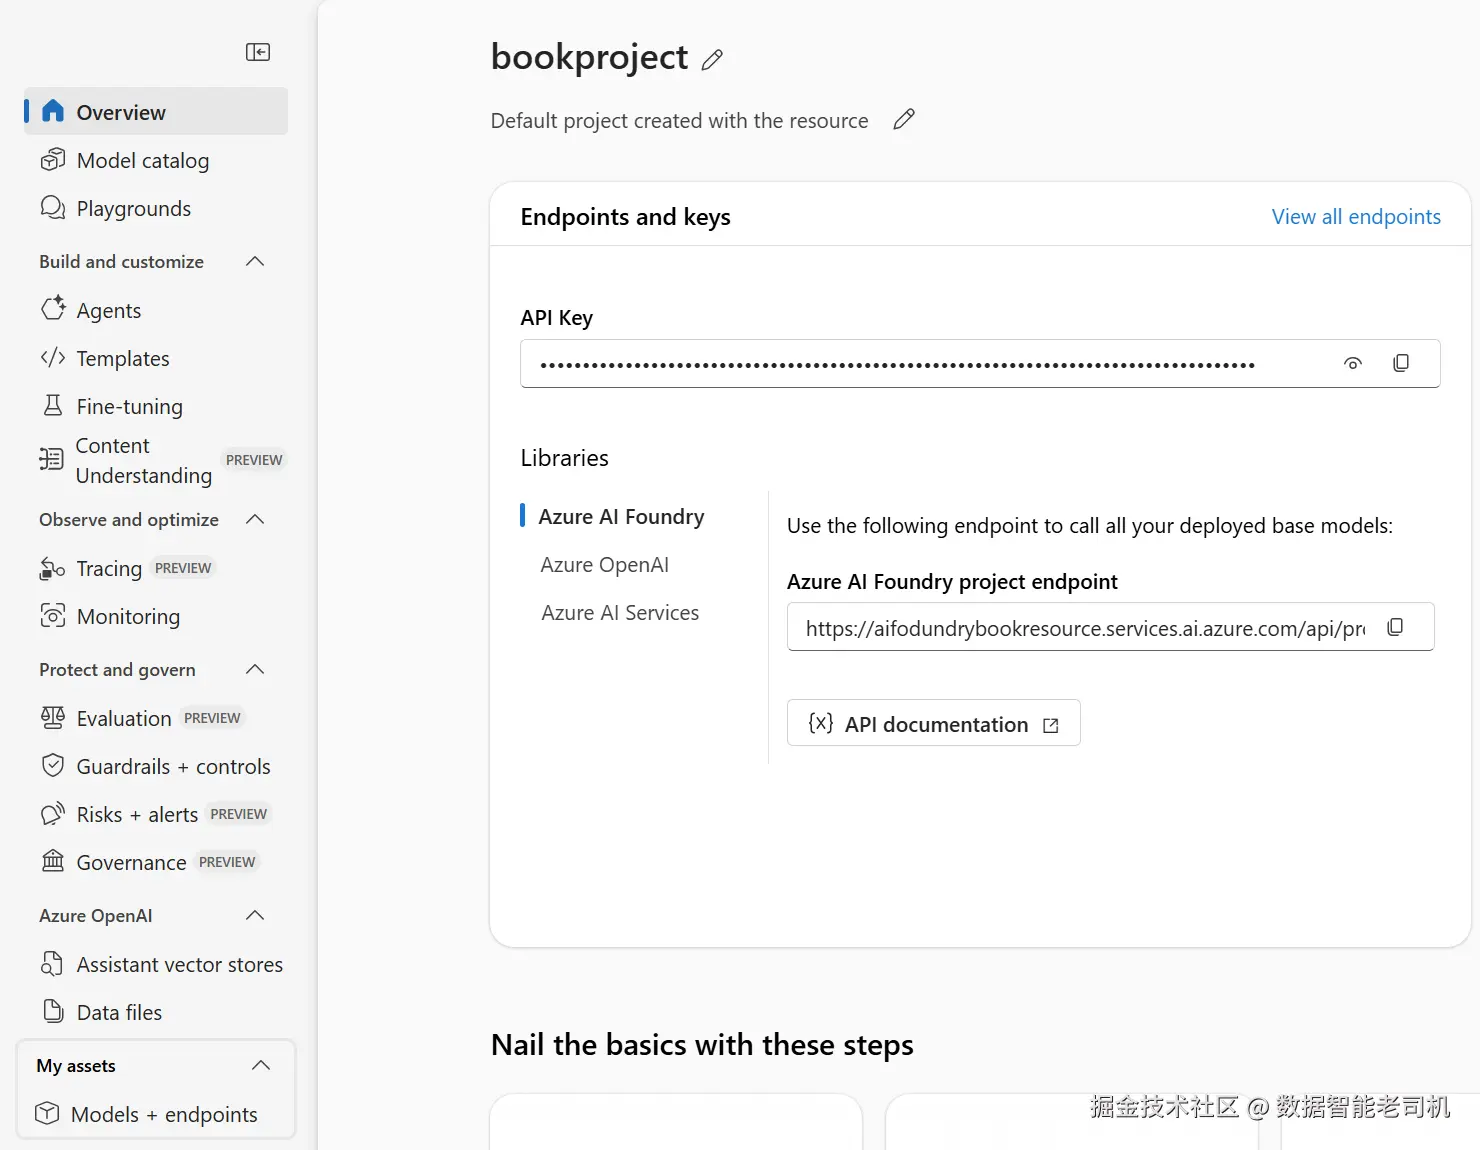Collapse the left navigation sidebar
This screenshot has width=1480, height=1150.
pyautogui.click(x=258, y=52)
